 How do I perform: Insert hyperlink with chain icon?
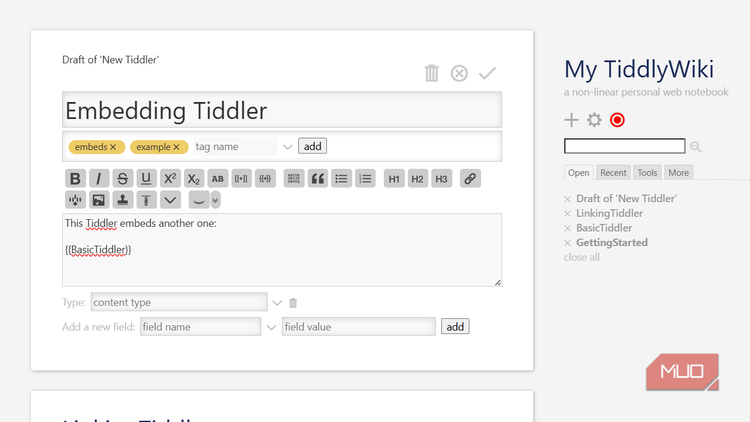[x=470, y=178]
